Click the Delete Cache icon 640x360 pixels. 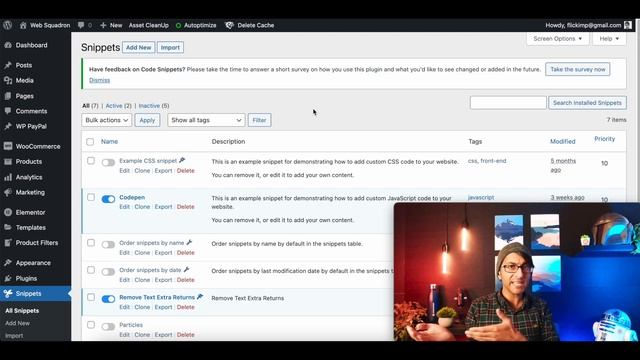pos(229,25)
